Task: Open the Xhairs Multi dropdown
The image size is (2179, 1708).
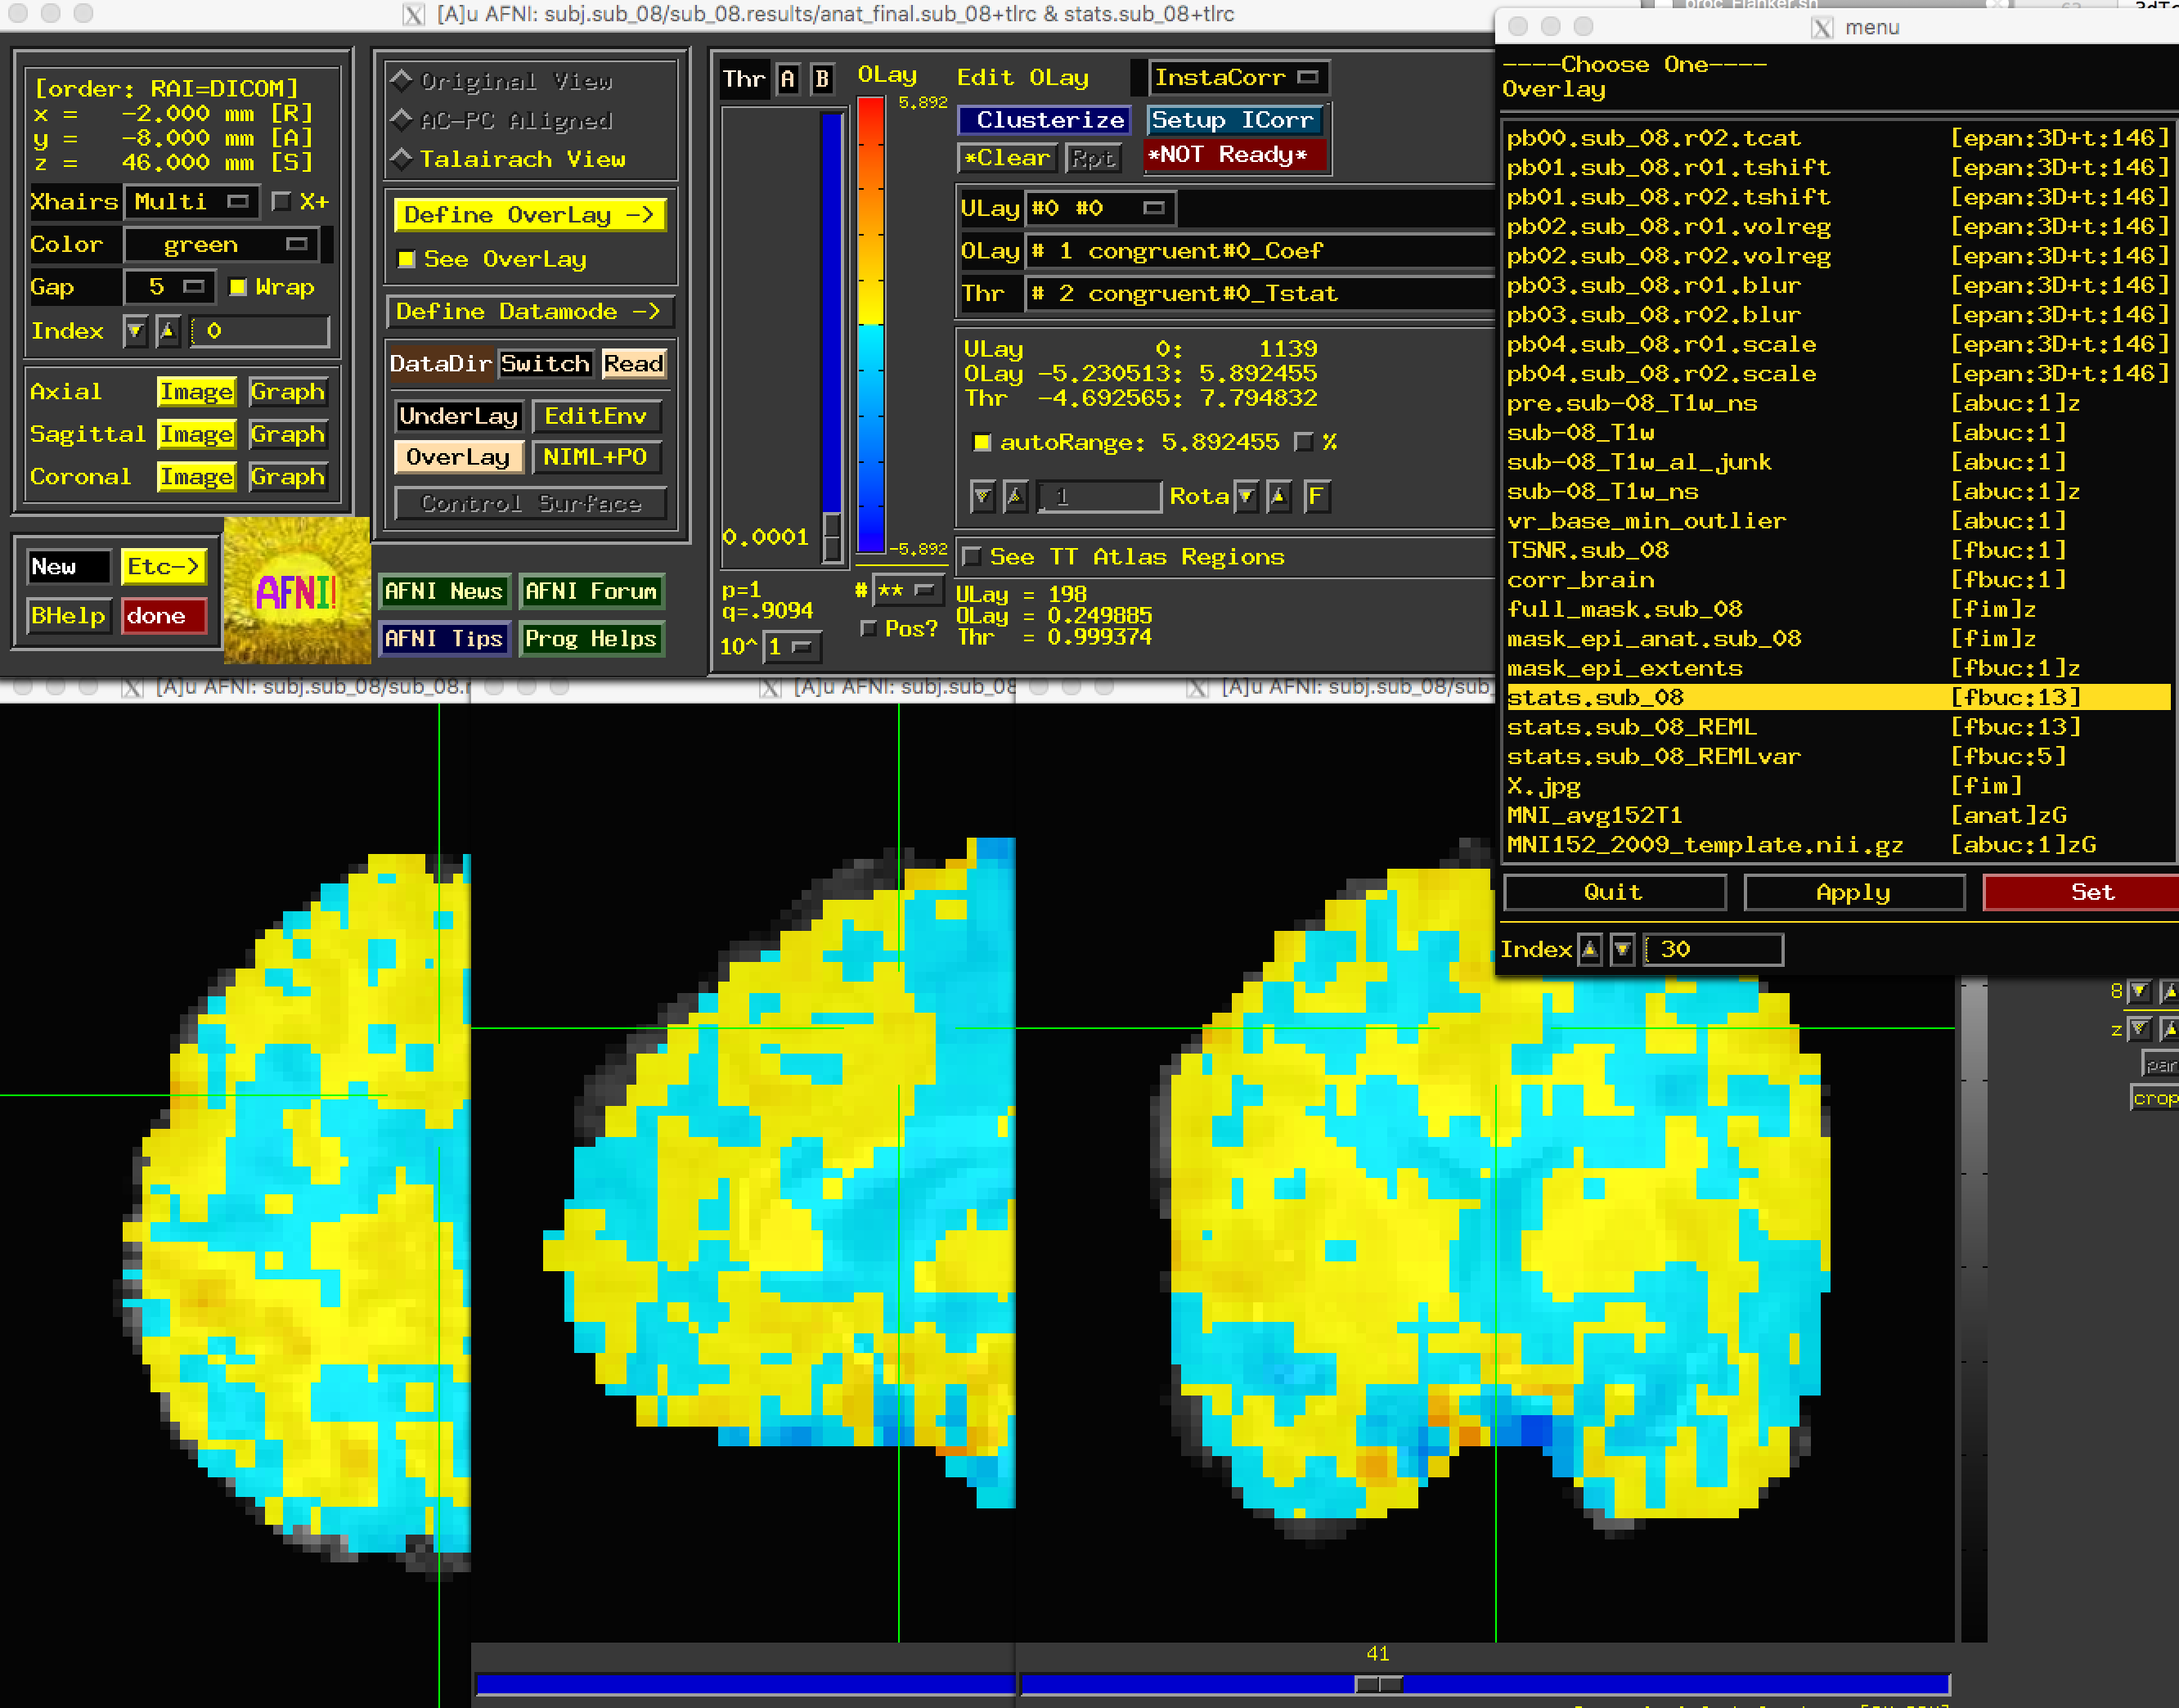Action: [x=192, y=202]
